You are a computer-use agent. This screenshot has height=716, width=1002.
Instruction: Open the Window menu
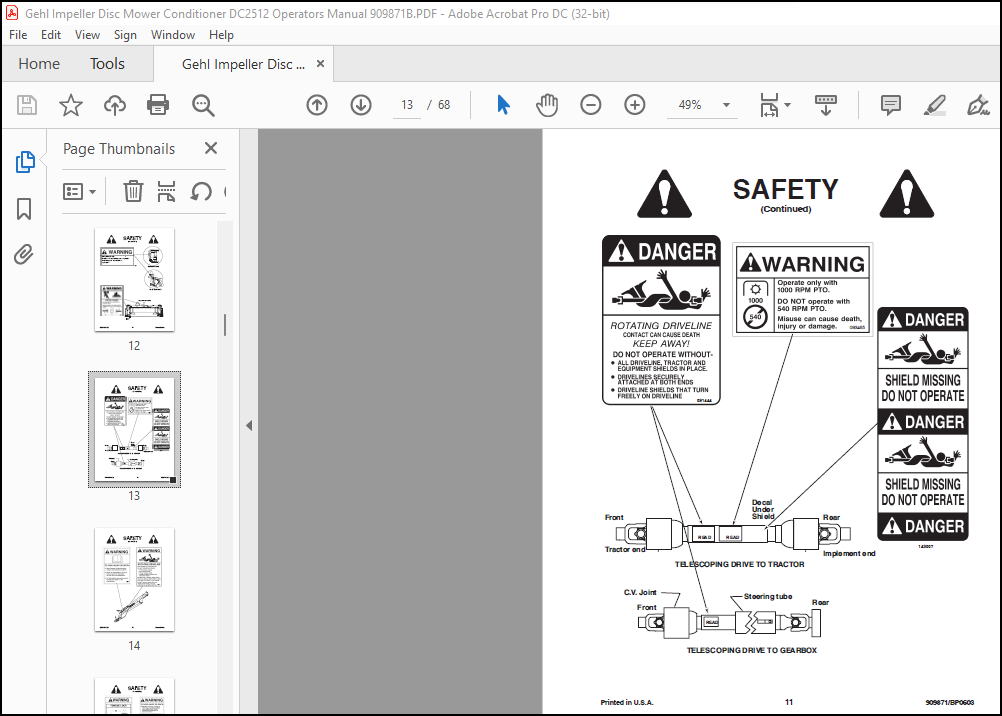173,35
